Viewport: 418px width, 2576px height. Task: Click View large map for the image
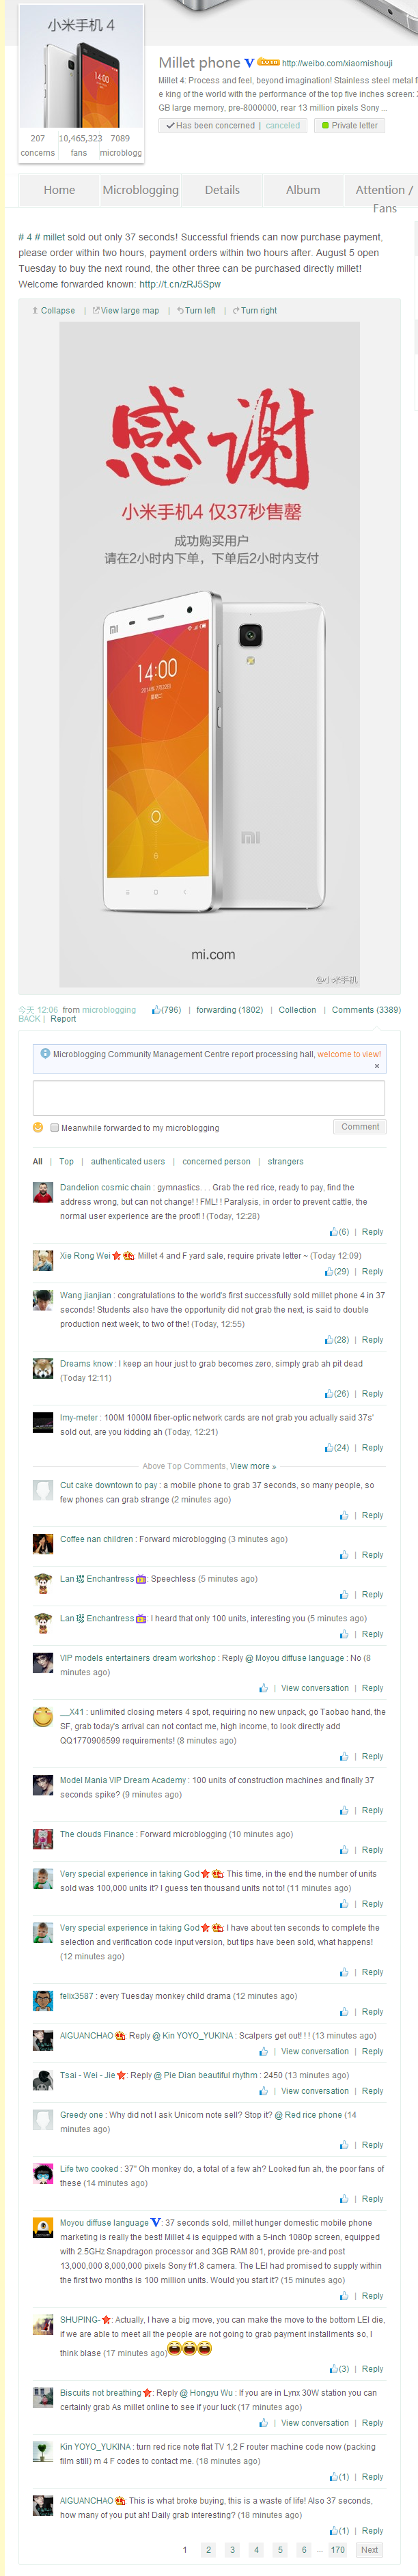pyautogui.click(x=126, y=310)
